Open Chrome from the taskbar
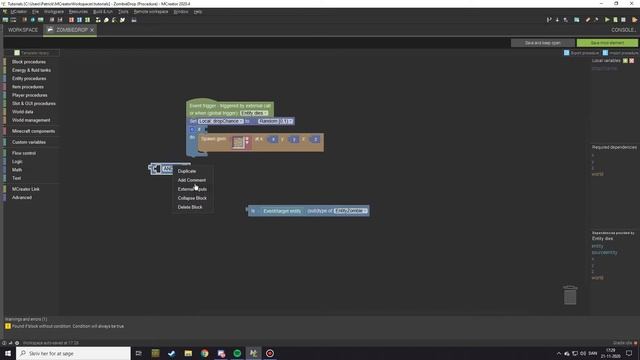The height and width of the screenshot is (360, 640). pyautogui.click(x=204, y=353)
